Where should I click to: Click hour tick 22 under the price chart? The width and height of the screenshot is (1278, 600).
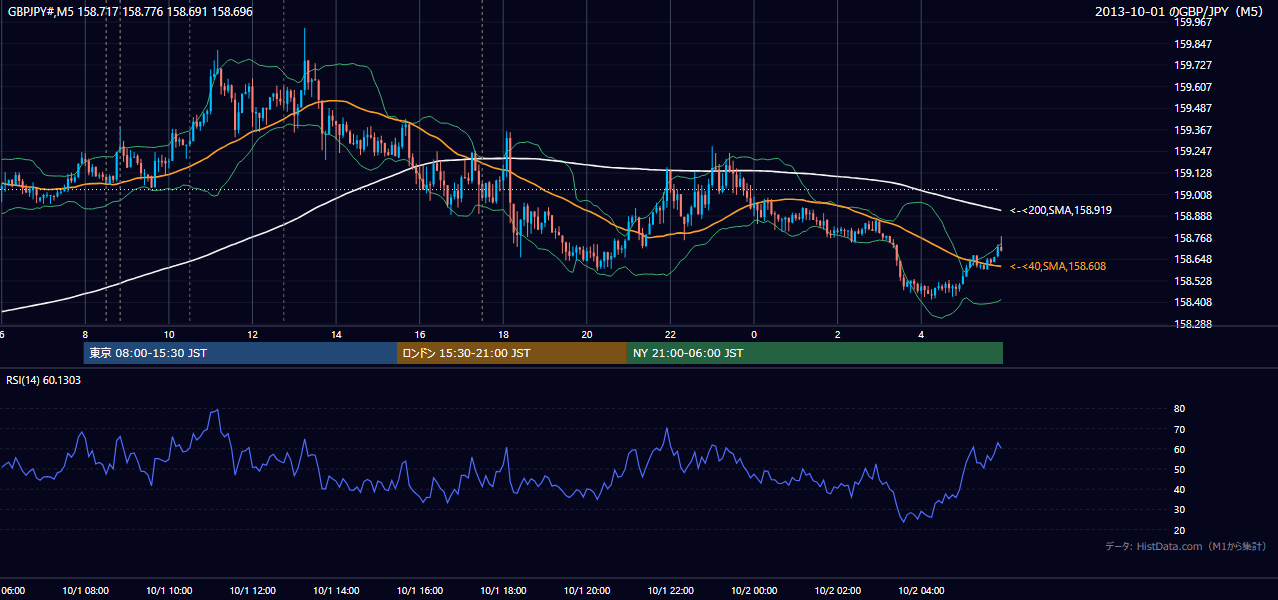(670, 334)
